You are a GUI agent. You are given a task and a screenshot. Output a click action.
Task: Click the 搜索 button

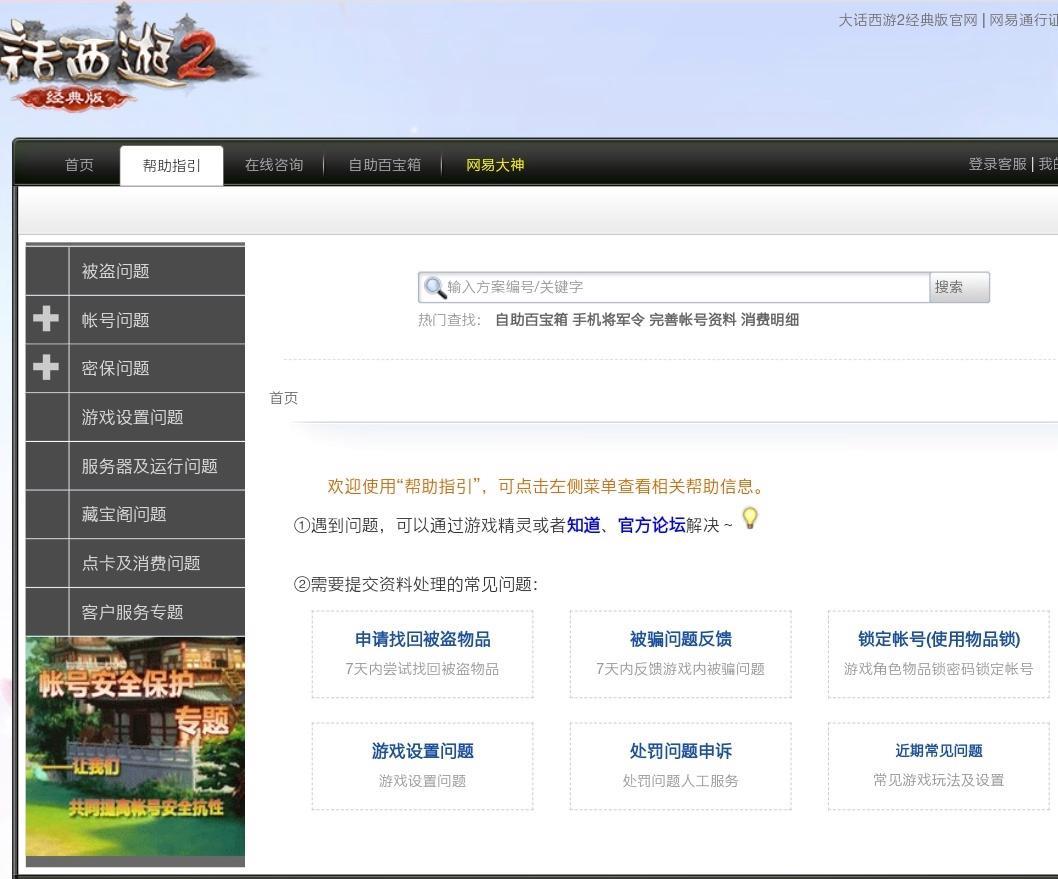click(x=959, y=287)
